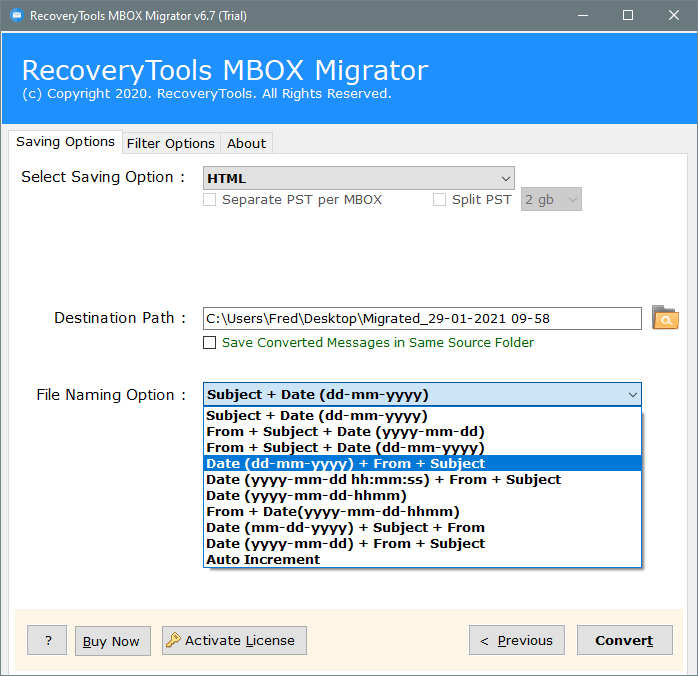Go back with the Previous button
698x676 pixels.
tap(516, 640)
